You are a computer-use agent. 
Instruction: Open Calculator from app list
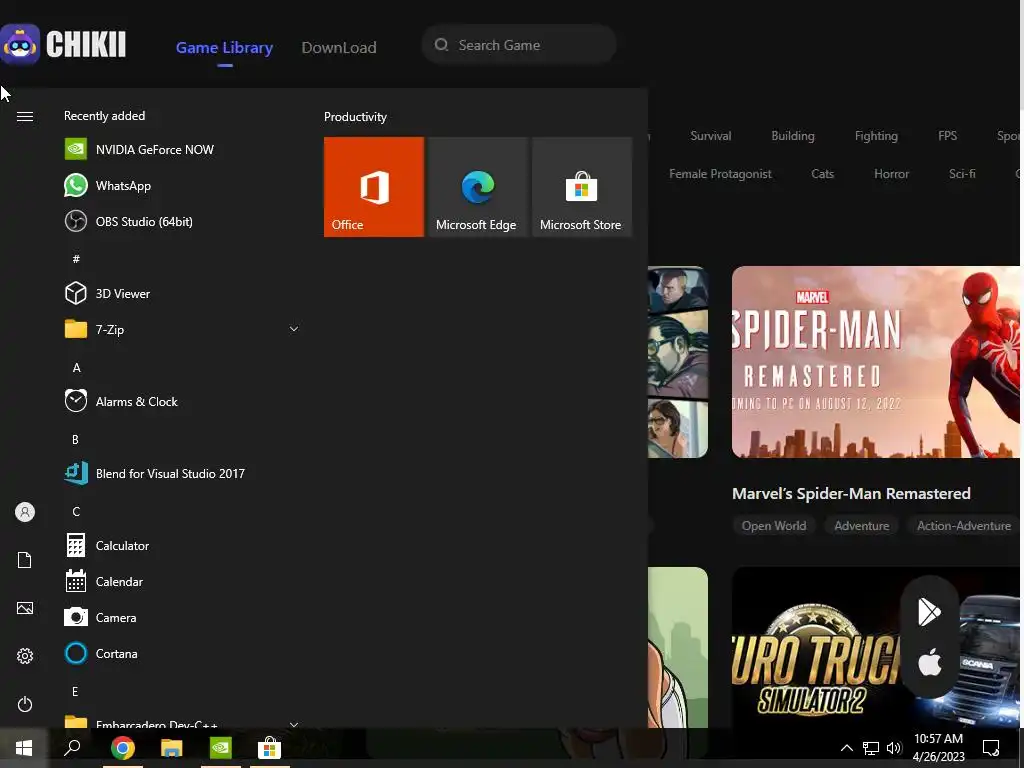(181, 545)
